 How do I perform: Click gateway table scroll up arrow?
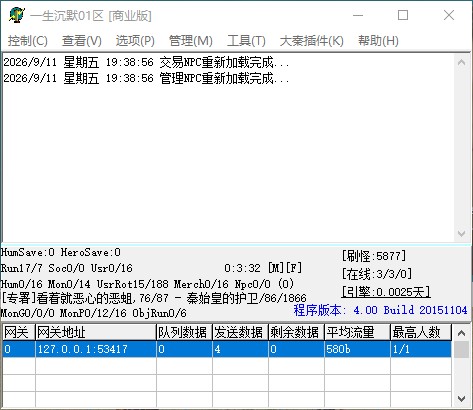(462, 332)
